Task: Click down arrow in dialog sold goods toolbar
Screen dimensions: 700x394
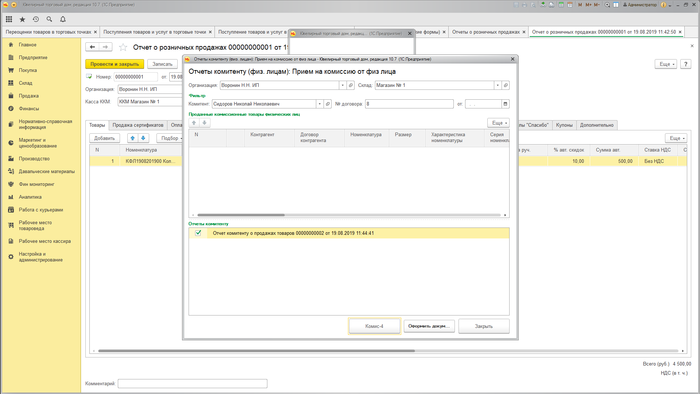Action: click(x=204, y=123)
